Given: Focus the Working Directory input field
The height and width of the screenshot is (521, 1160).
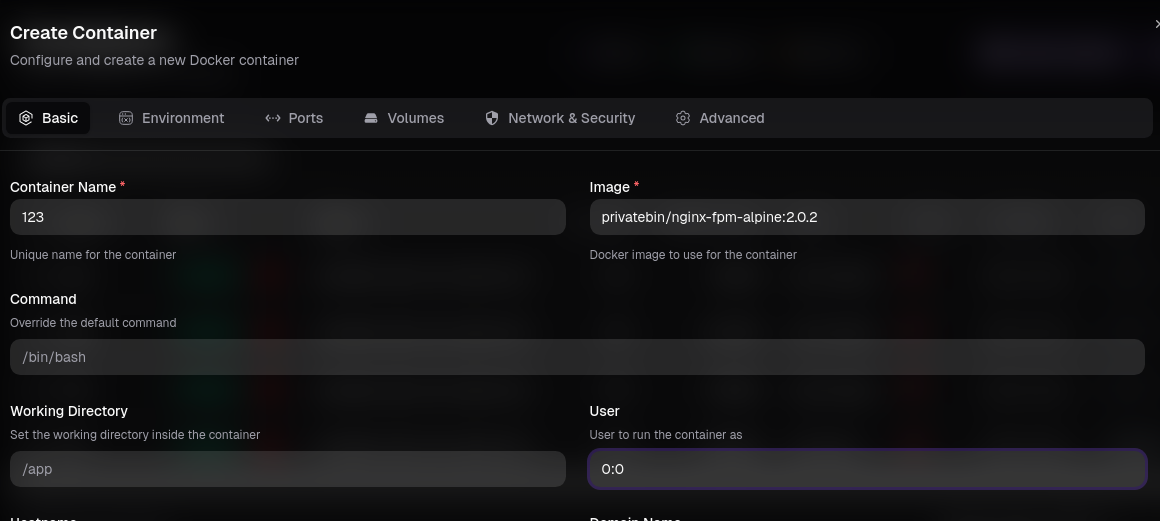Looking at the screenshot, I should (x=287, y=469).
